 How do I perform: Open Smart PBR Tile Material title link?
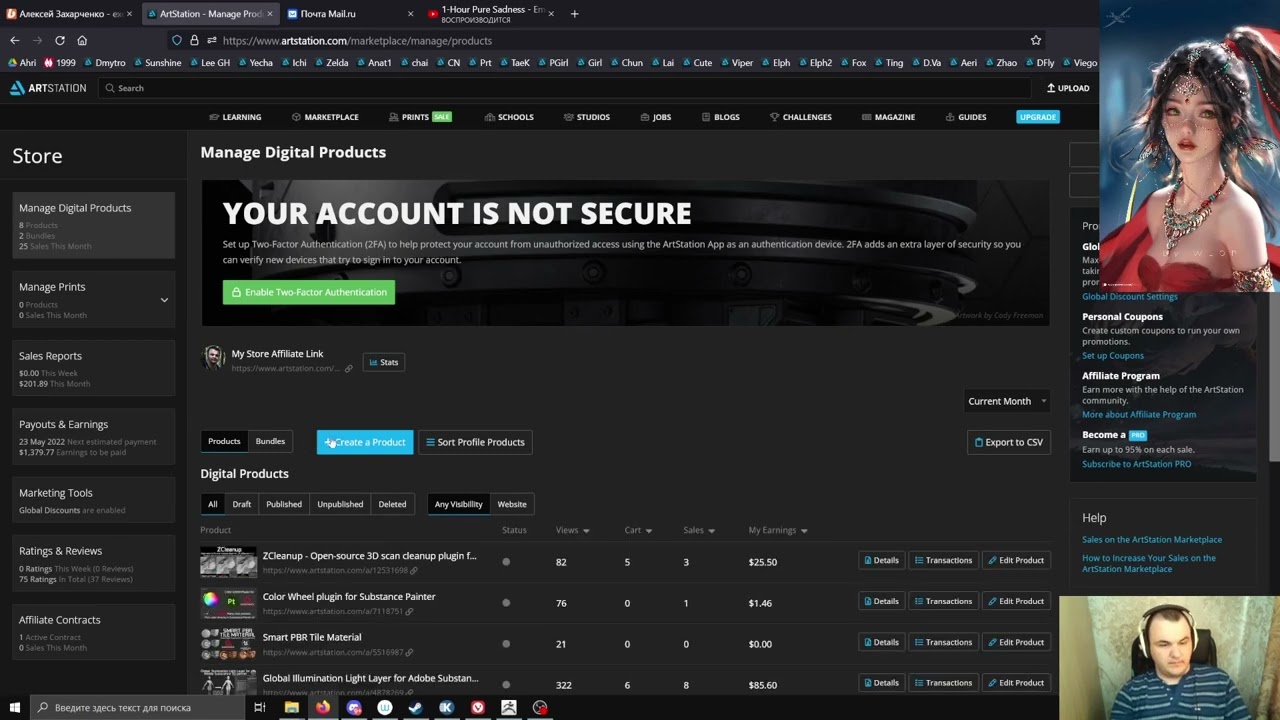[x=312, y=637]
